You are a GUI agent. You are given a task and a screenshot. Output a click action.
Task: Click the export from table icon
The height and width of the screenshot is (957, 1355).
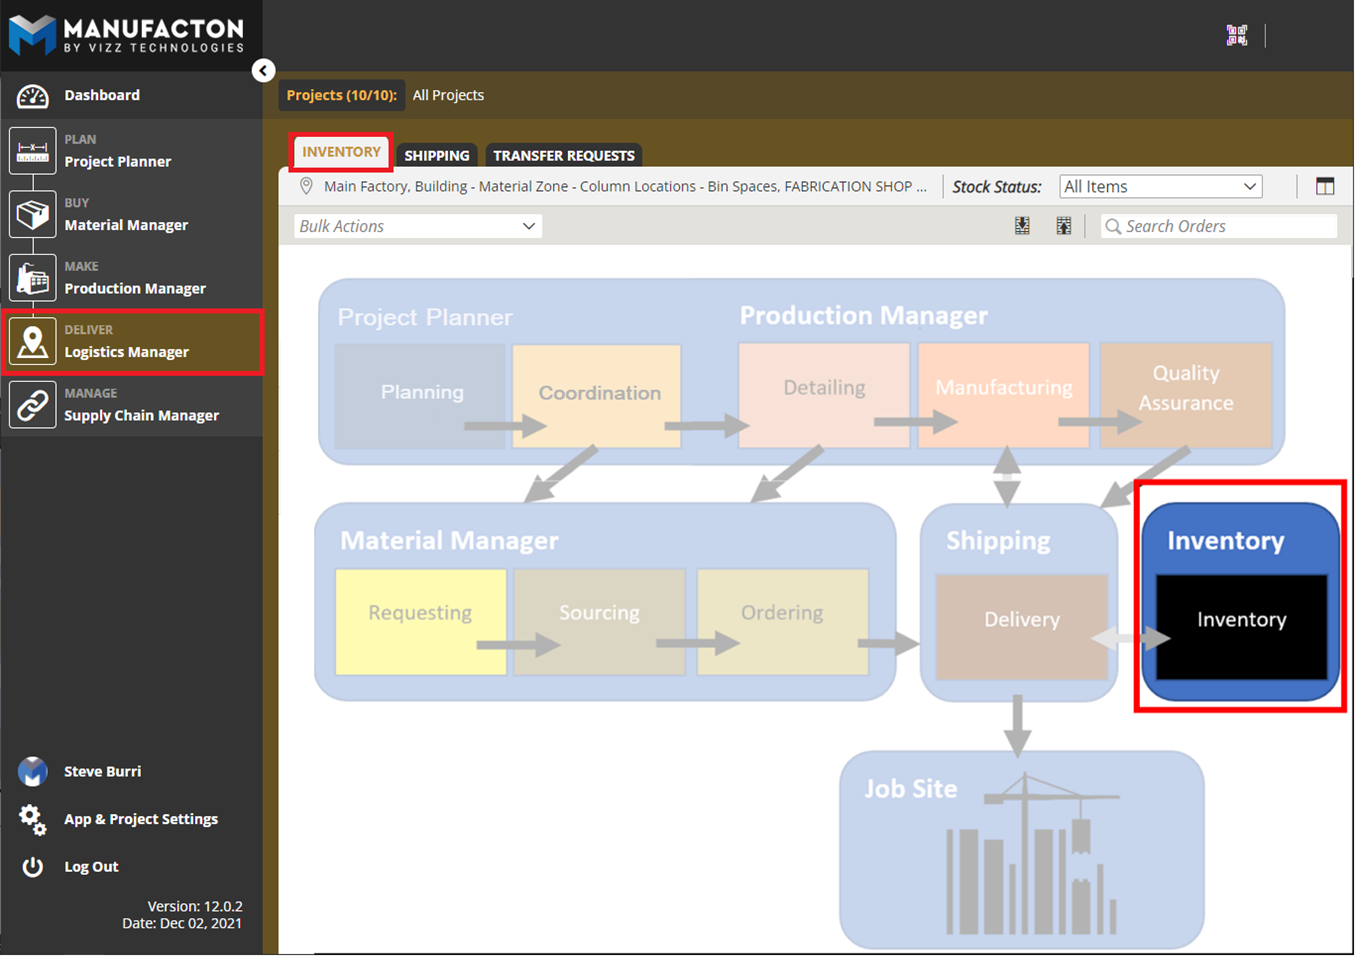point(1063,226)
